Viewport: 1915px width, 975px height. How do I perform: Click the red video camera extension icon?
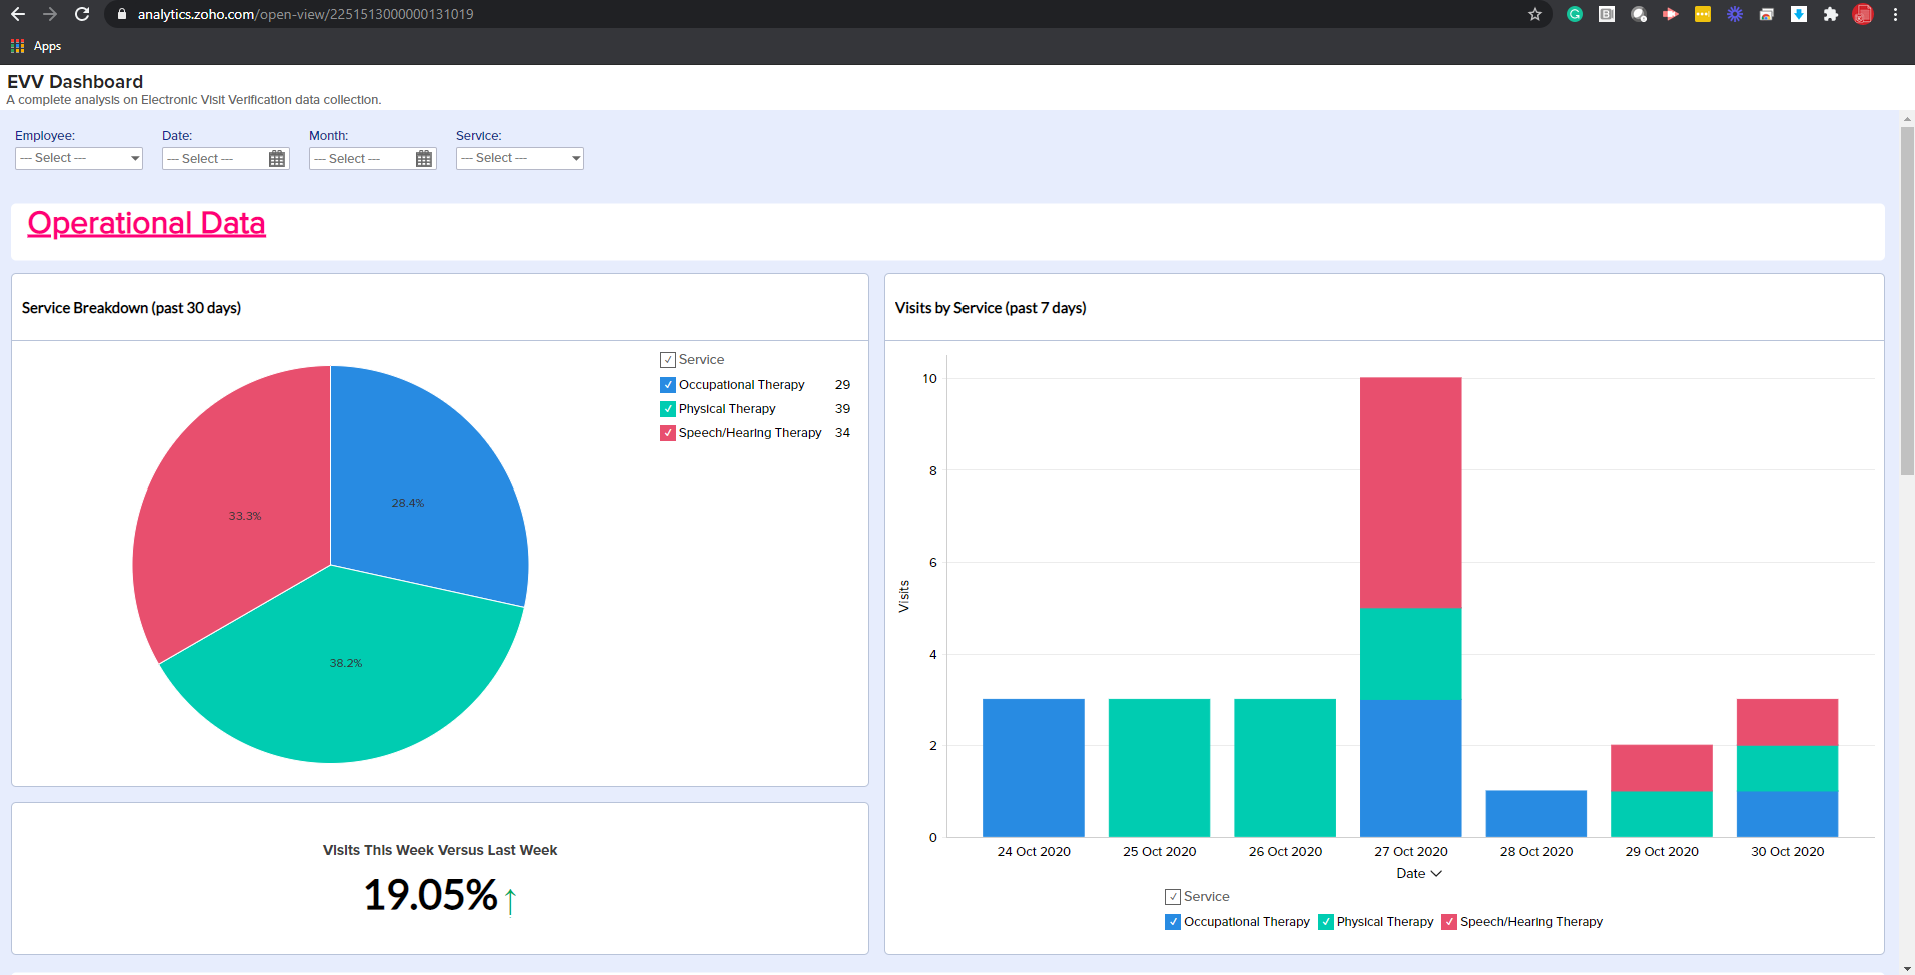1671,14
